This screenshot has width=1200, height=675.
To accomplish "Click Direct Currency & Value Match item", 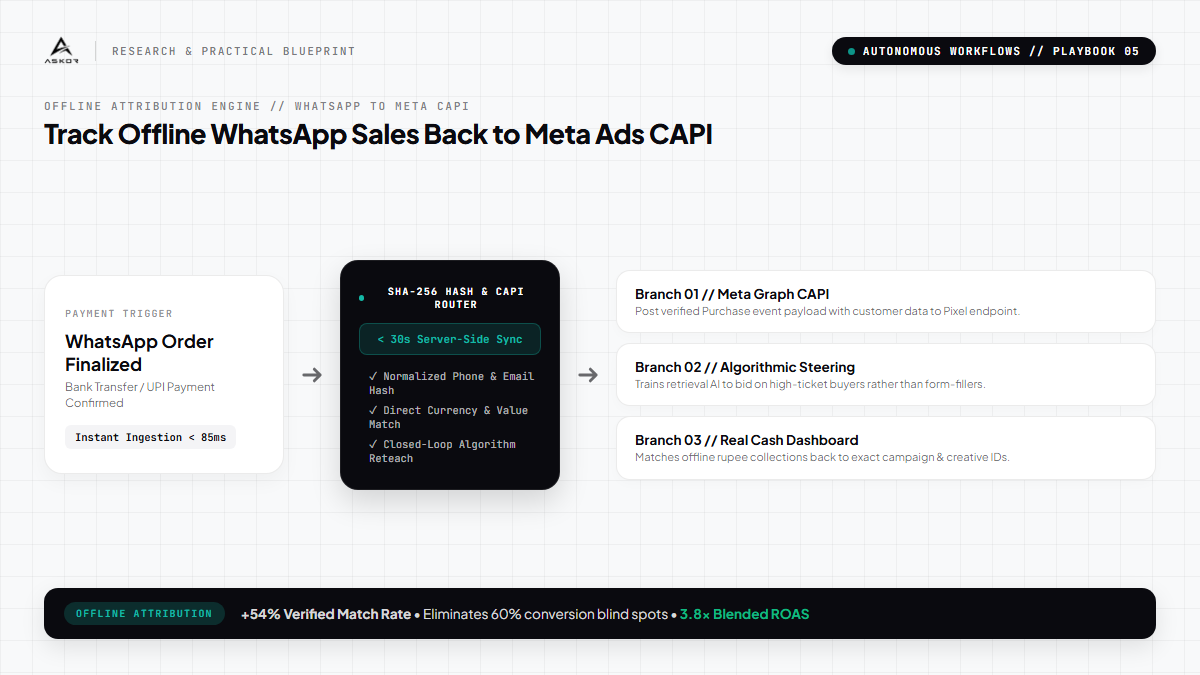I will (x=448, y=417).
